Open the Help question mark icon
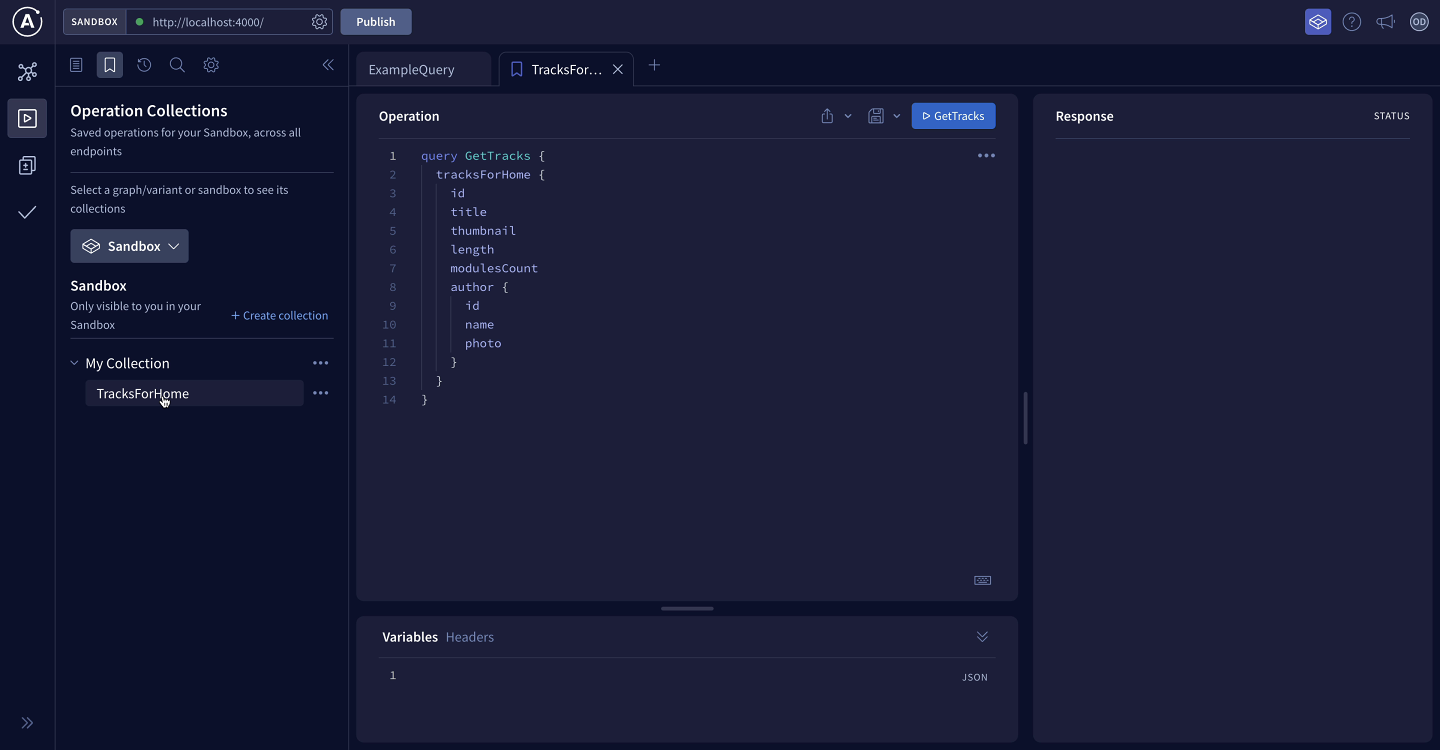1440x750 pixels. click(x=1352, y=22)
